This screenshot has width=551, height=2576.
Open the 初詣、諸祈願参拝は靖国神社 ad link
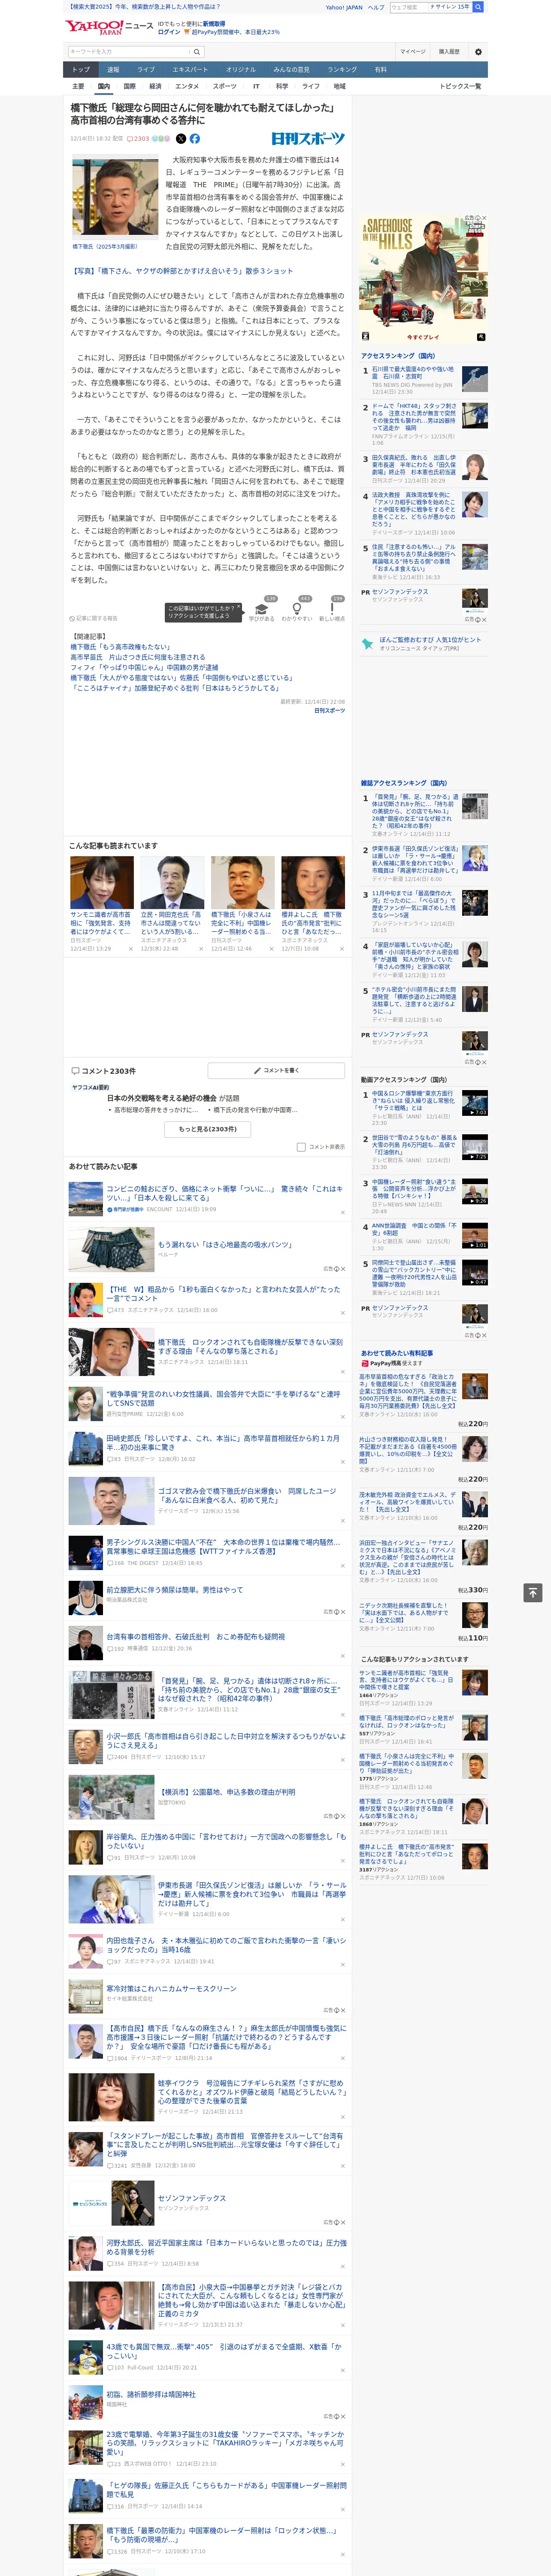tap(151, 2395)
